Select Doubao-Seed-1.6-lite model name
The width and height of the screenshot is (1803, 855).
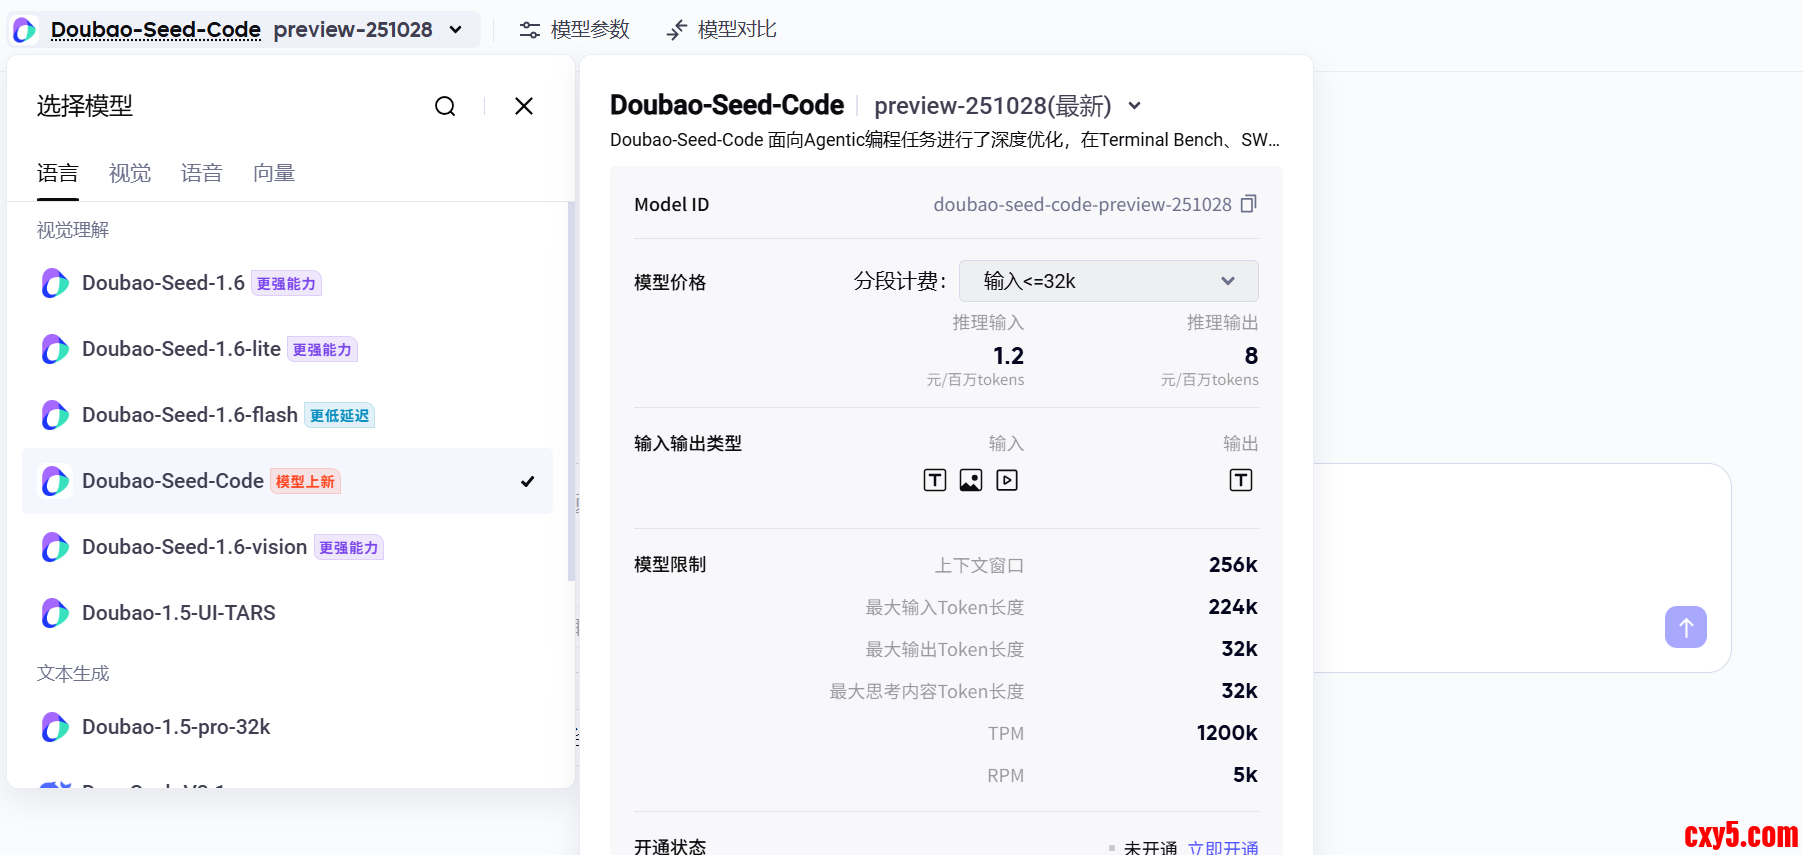coord(181,349)
